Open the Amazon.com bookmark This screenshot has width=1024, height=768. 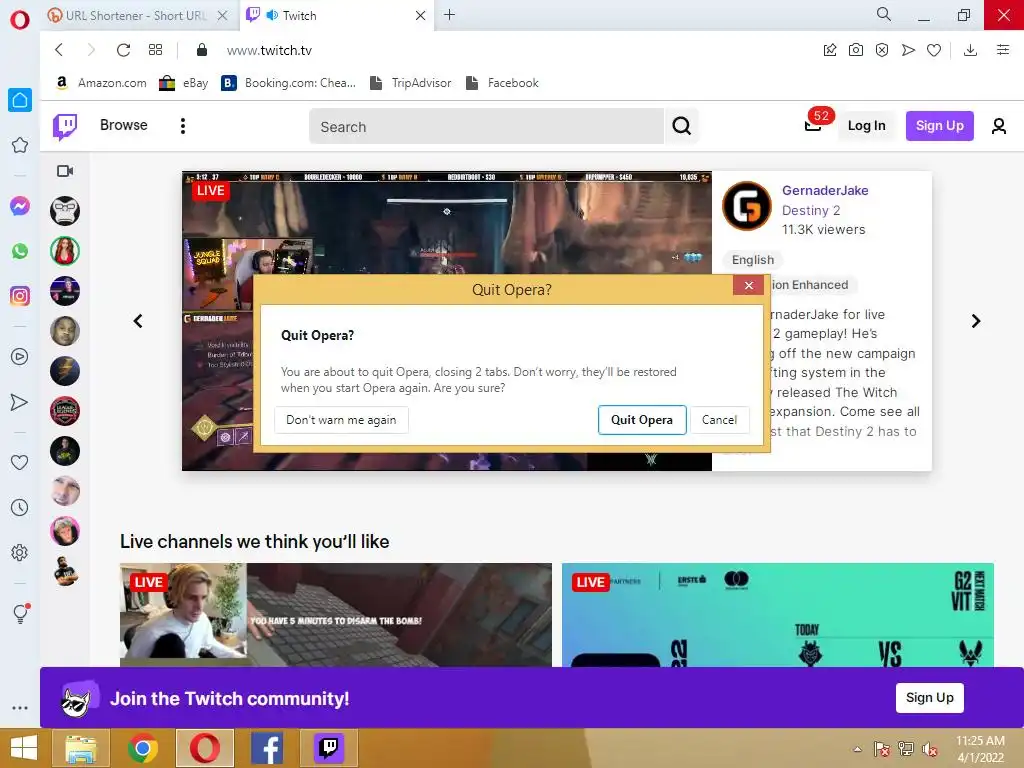coord(101,83)
